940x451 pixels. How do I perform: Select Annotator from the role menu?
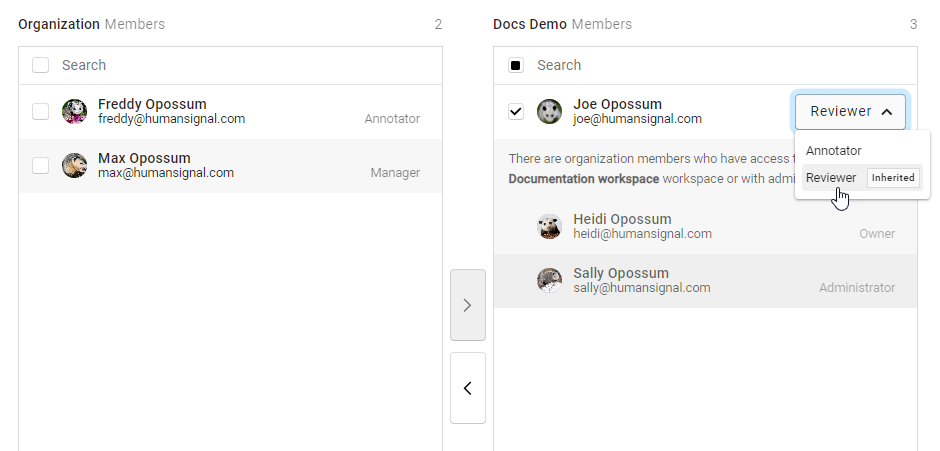834,151
